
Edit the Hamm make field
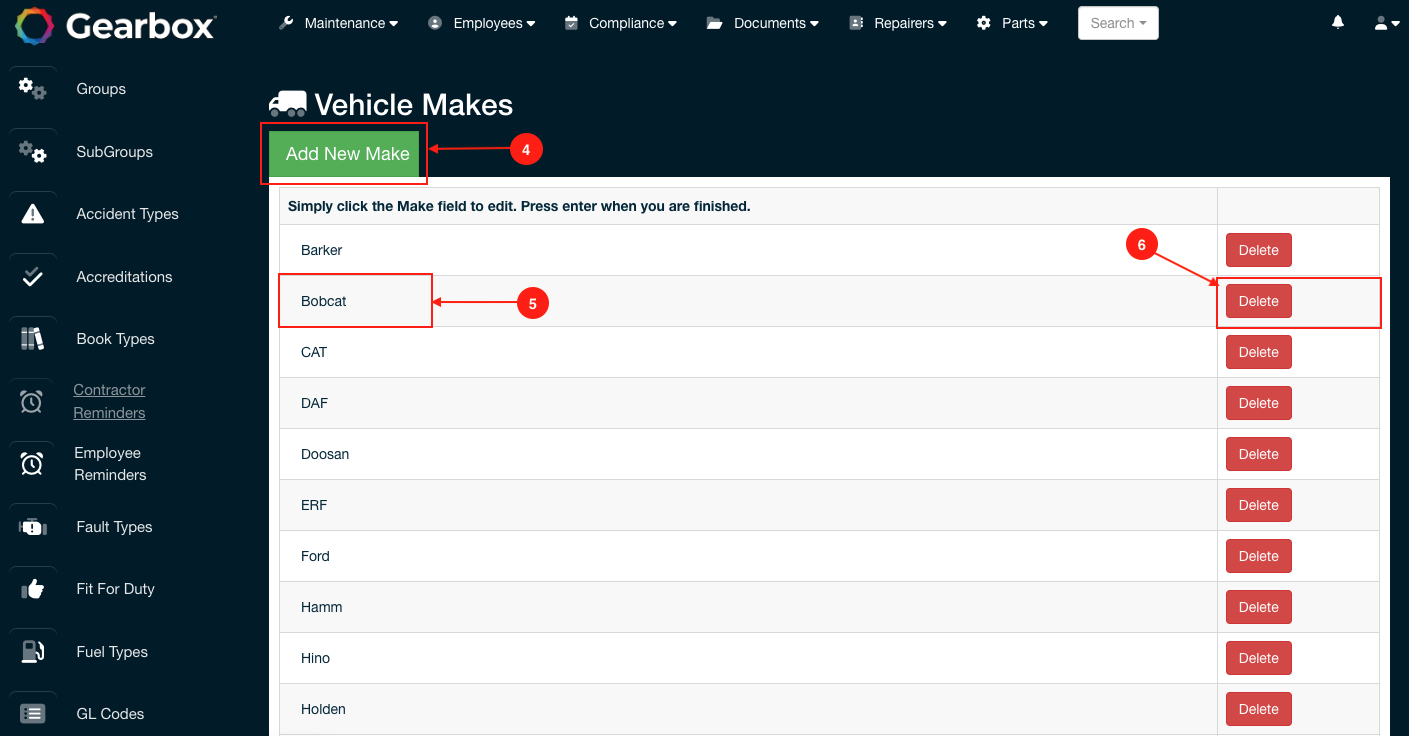[748, 607]
